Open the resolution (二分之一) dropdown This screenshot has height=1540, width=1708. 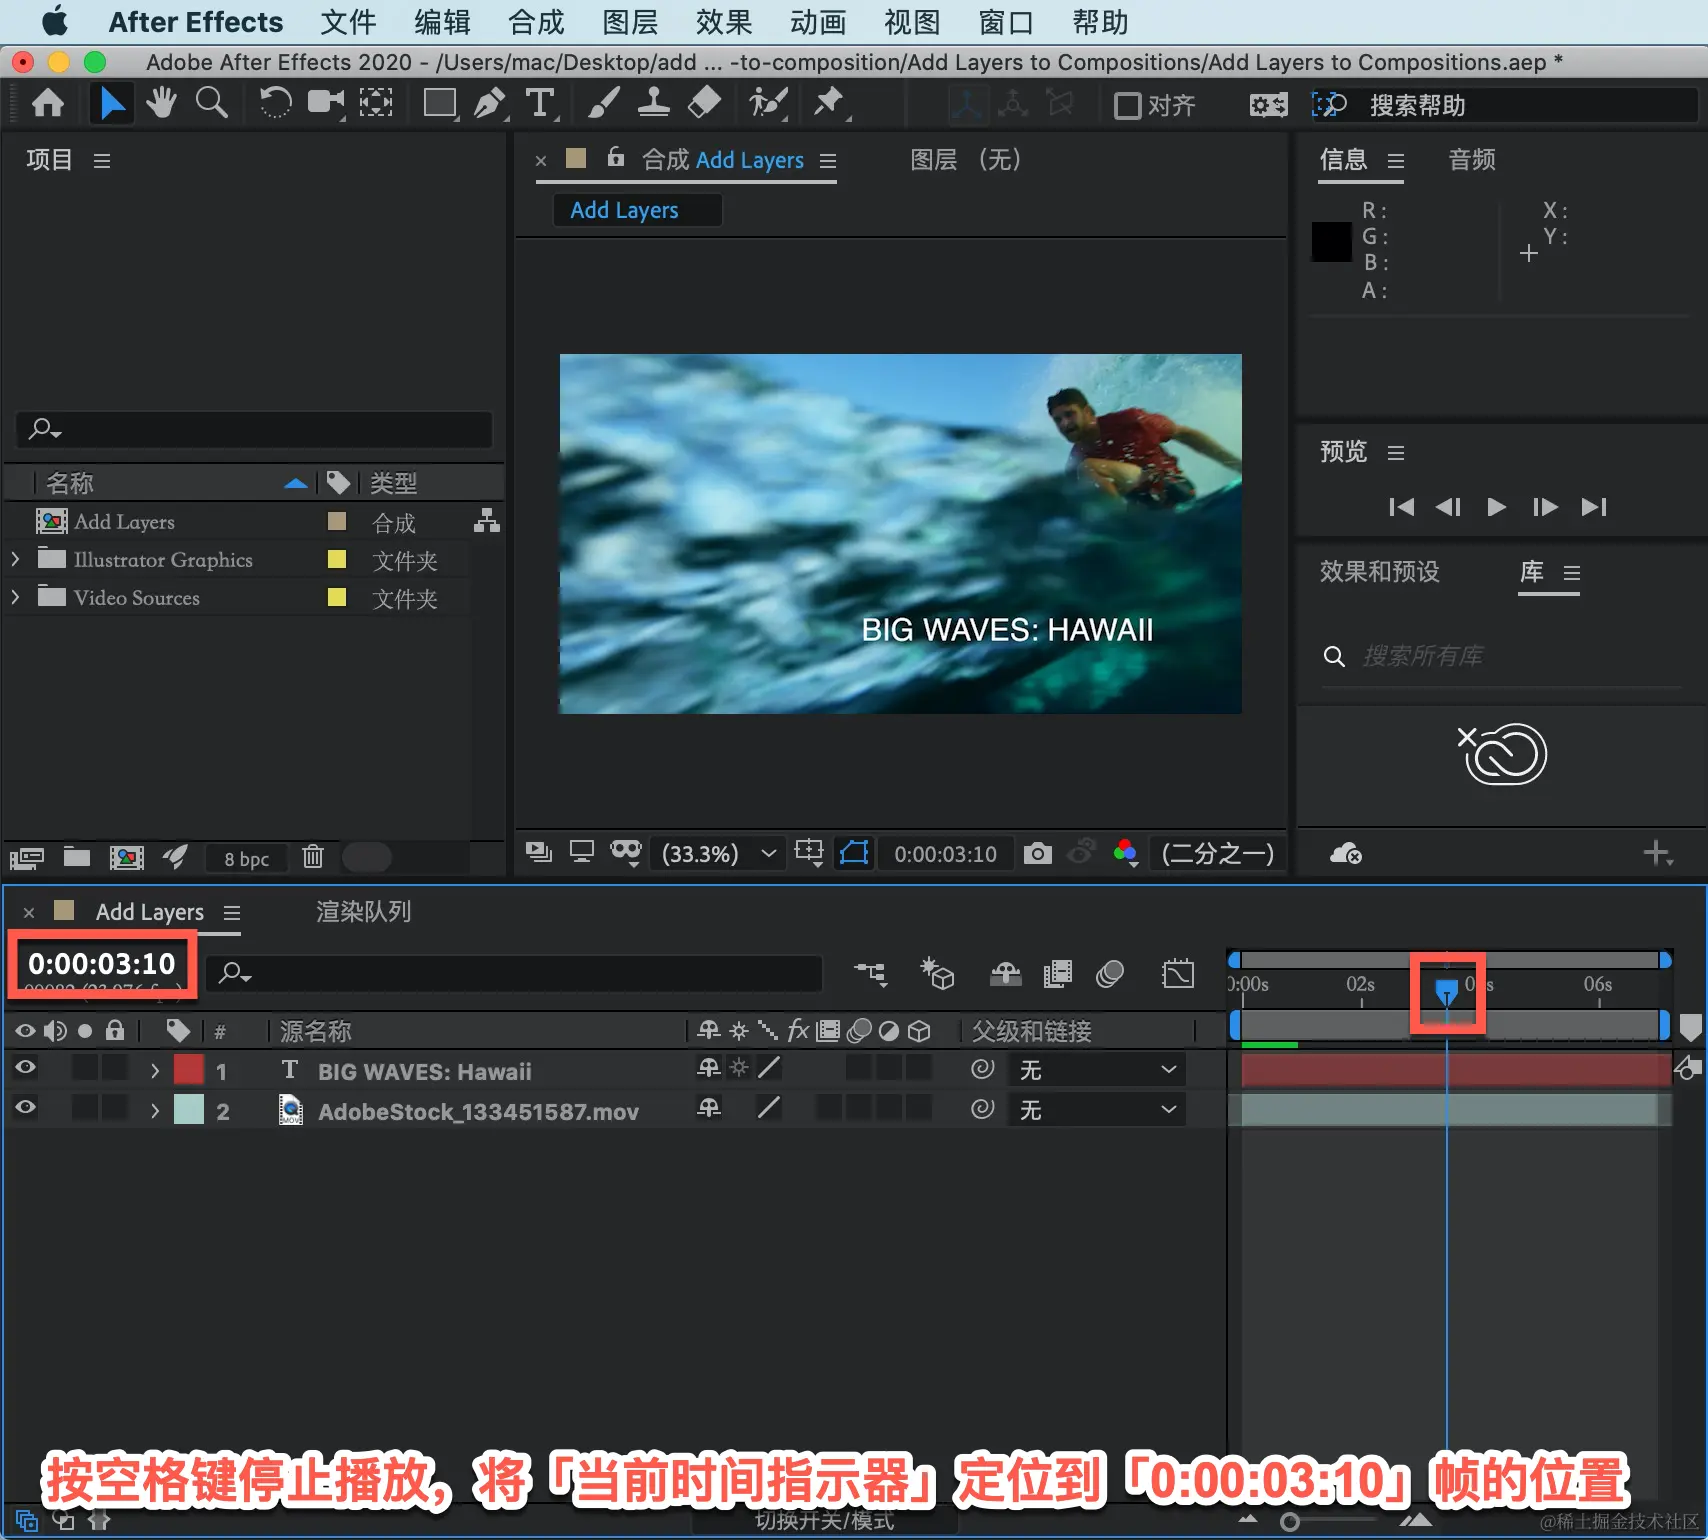point(1216,854)
